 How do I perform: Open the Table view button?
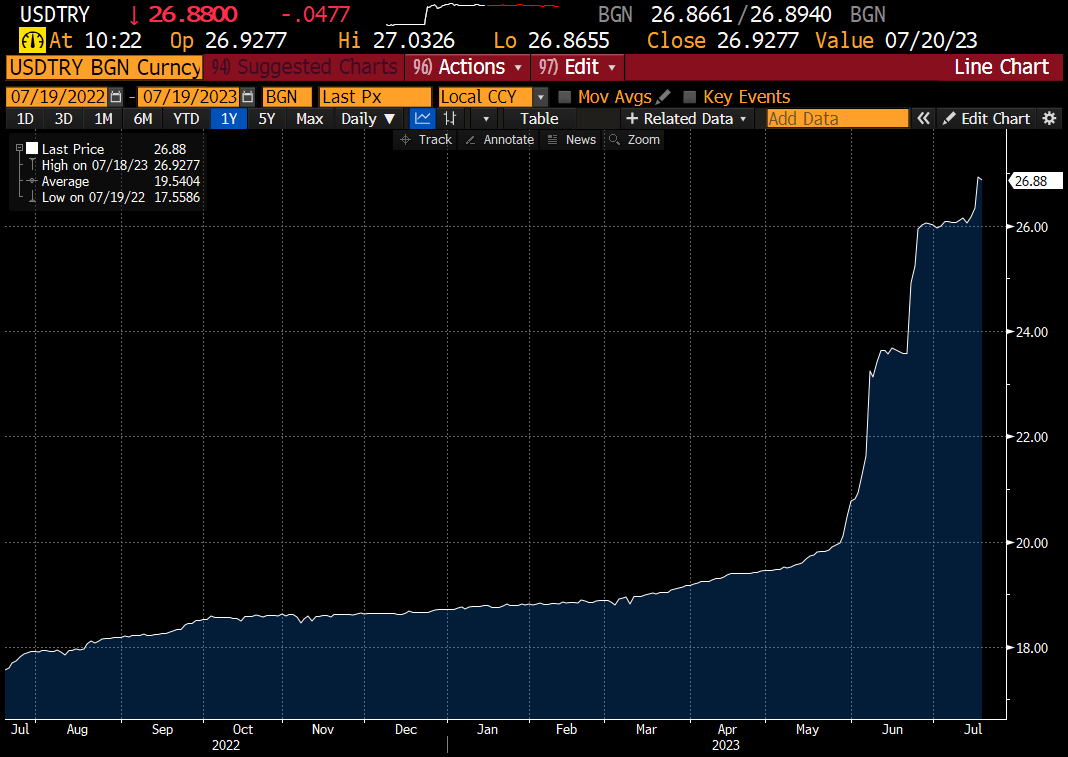[538, 118]
